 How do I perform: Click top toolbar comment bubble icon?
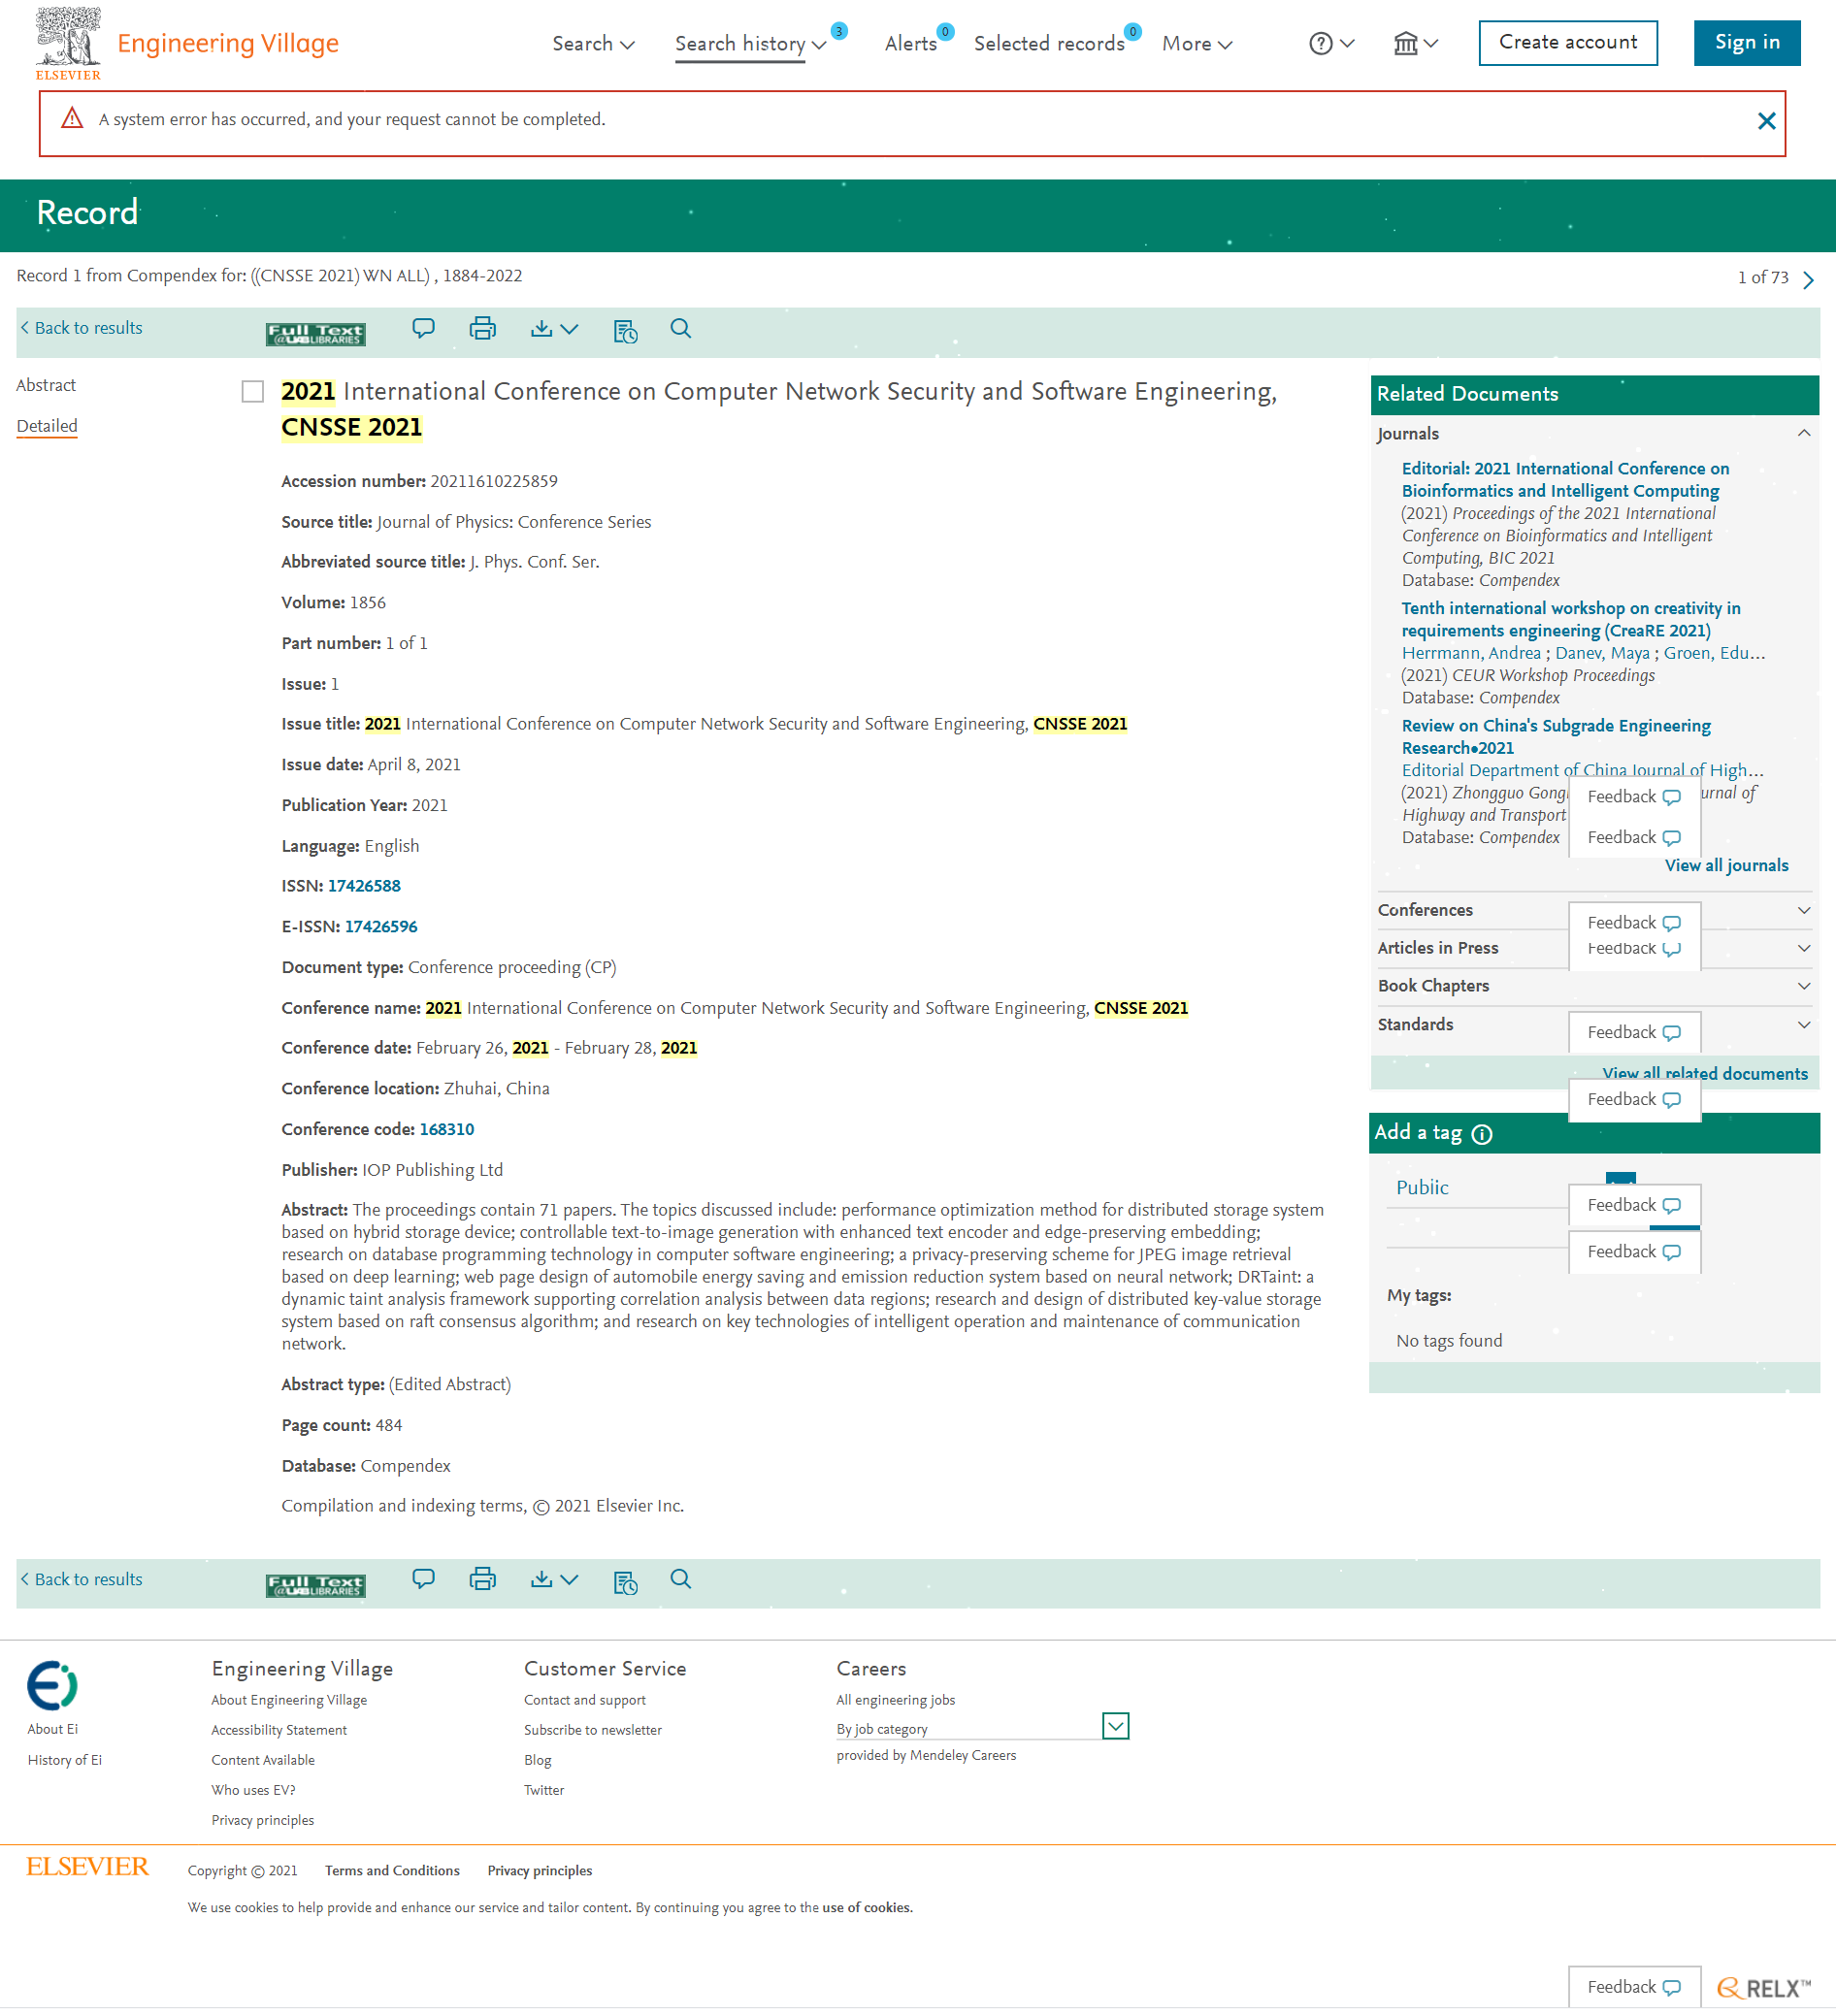click(423, 329)
